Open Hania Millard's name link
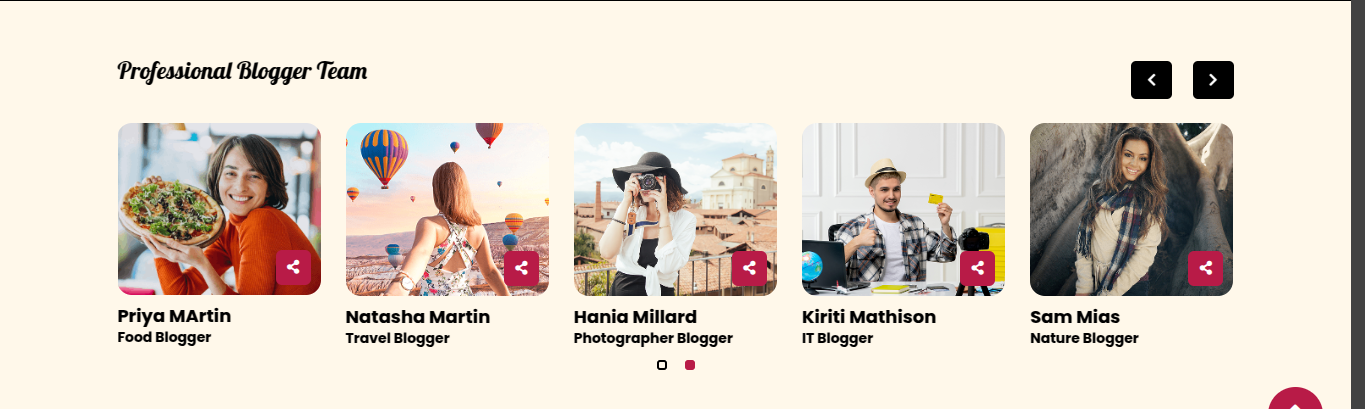This screenshot has width=1365, height=409. [635, 317]
